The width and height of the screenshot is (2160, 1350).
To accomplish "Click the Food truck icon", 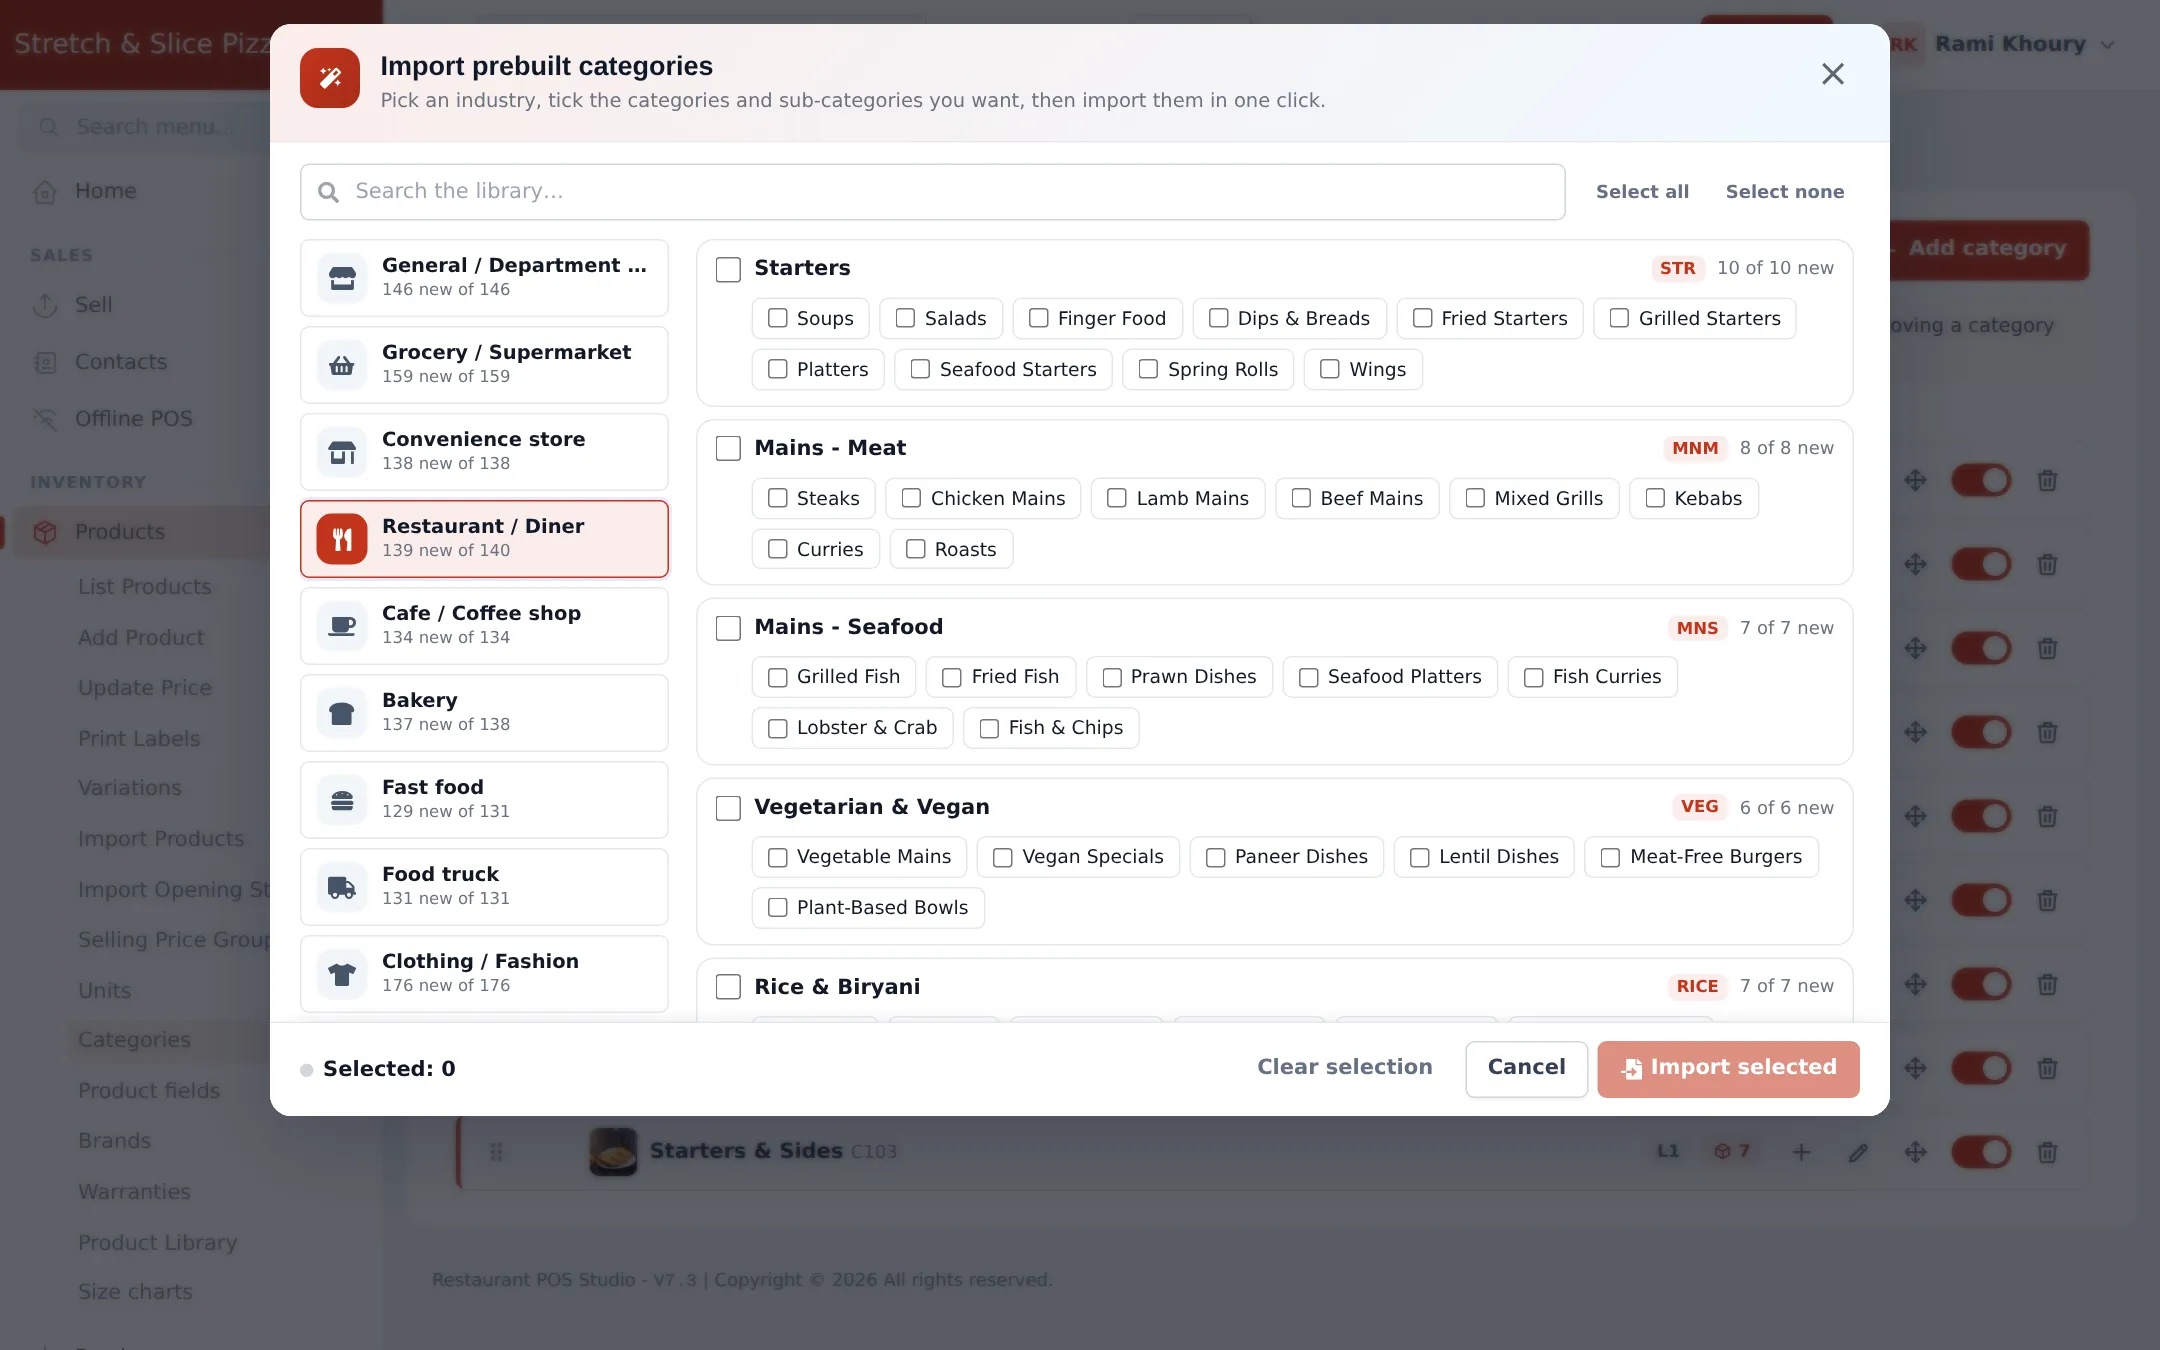I will [342, 887].
